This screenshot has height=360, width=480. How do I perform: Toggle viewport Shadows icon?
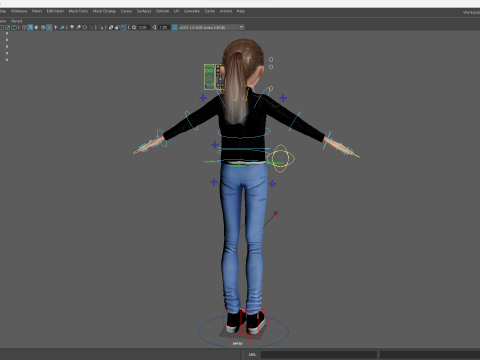click(62, 27)
